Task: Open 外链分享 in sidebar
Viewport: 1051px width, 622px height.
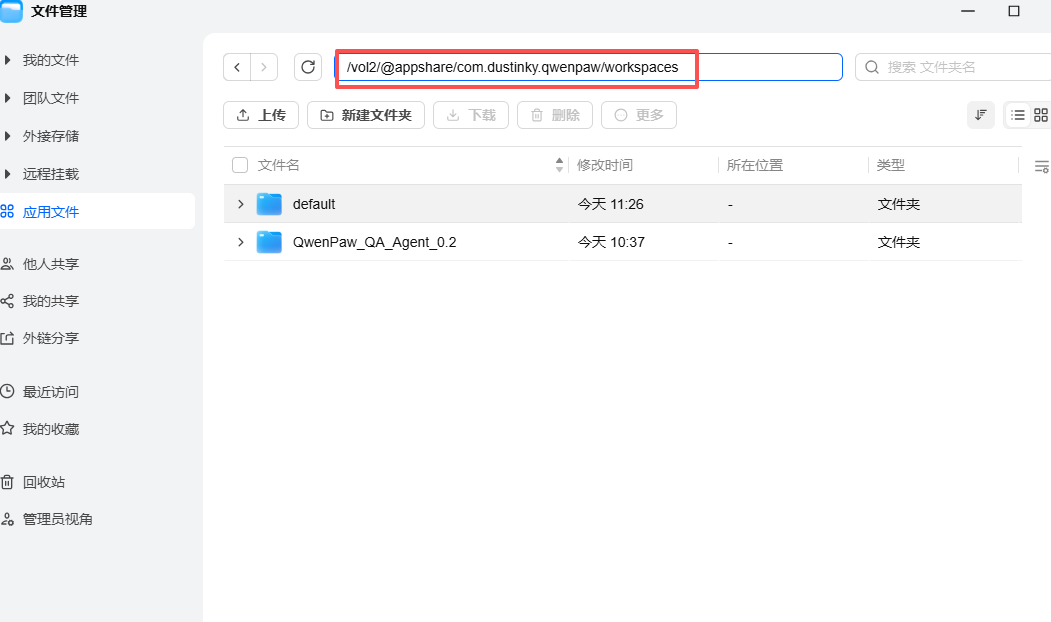Action: (x=51, y=338)
